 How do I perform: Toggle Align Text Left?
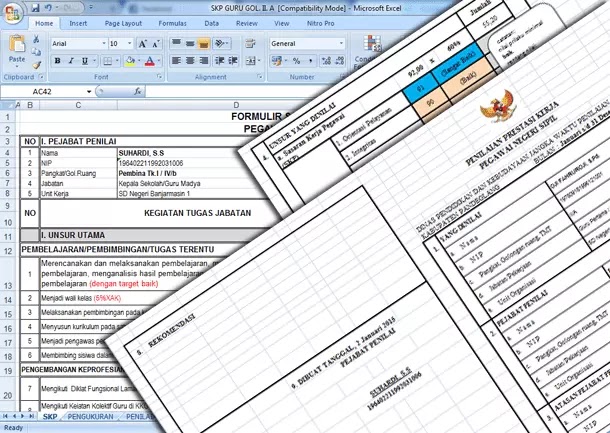point(176,61)
